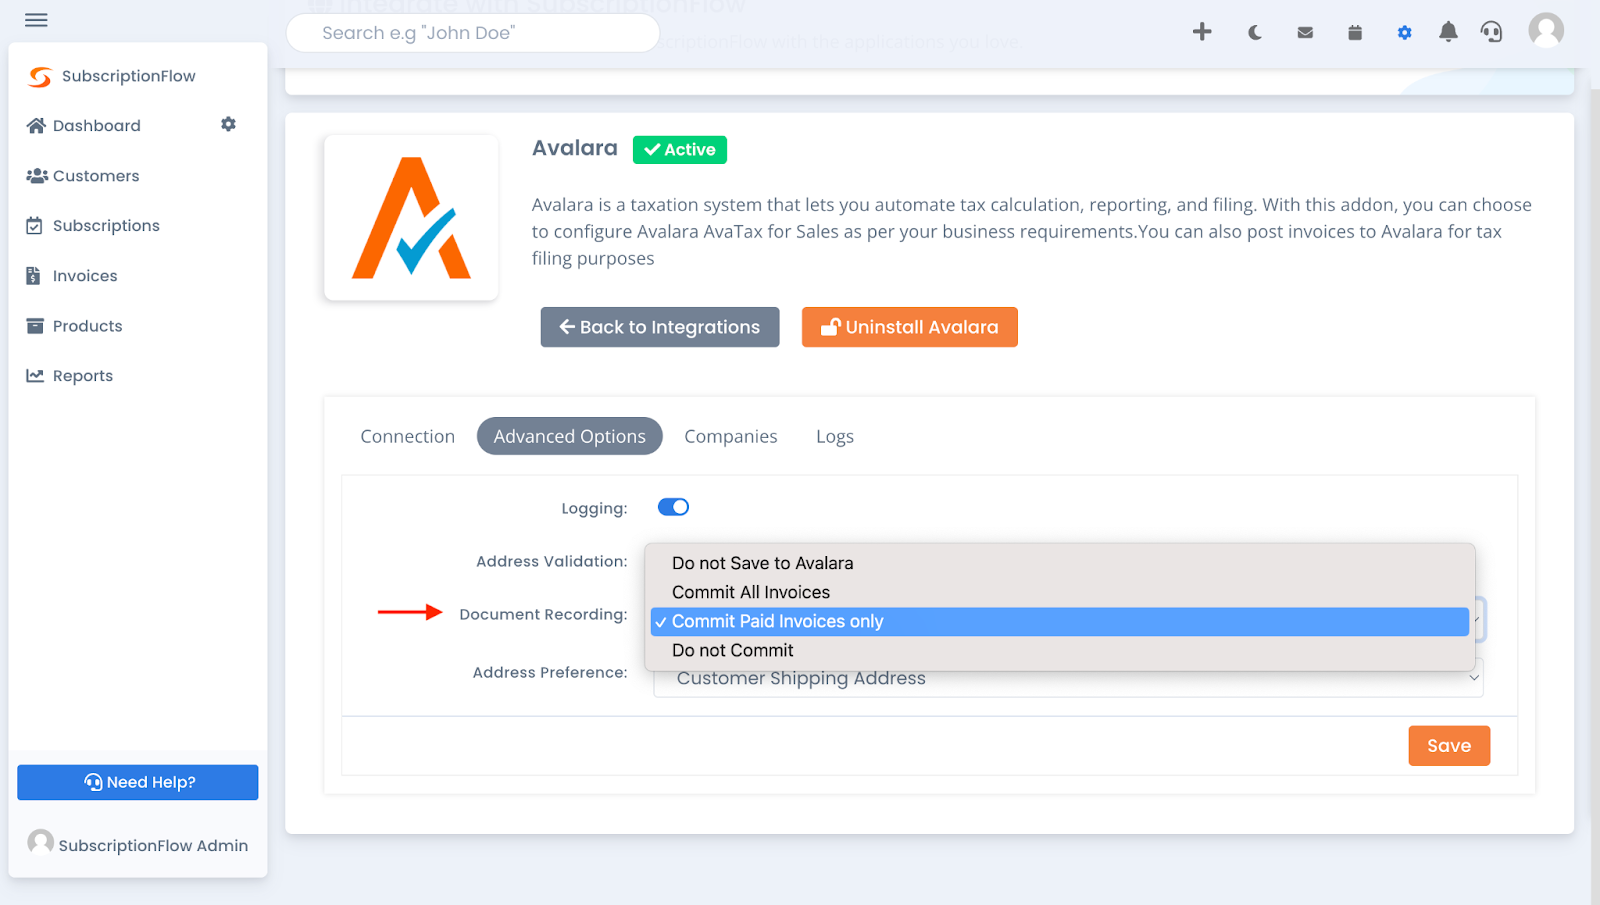Click Uninstall Avalara button
The height and width of the screenshot is (905, 1600).
pos(910,327)
